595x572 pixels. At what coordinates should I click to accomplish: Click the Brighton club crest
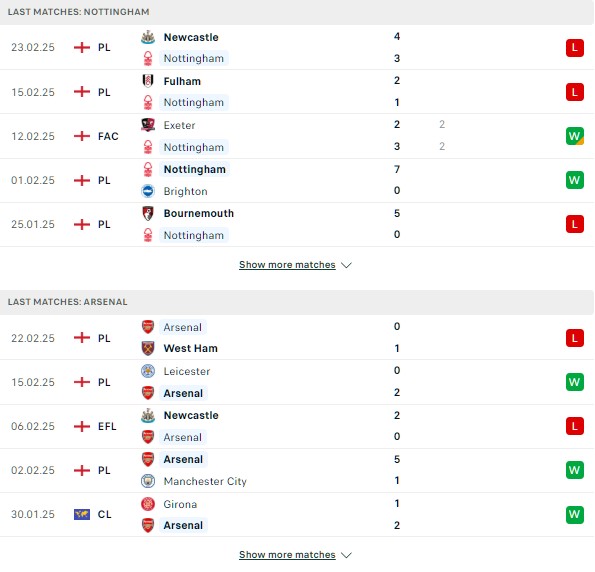pos(148,191)
